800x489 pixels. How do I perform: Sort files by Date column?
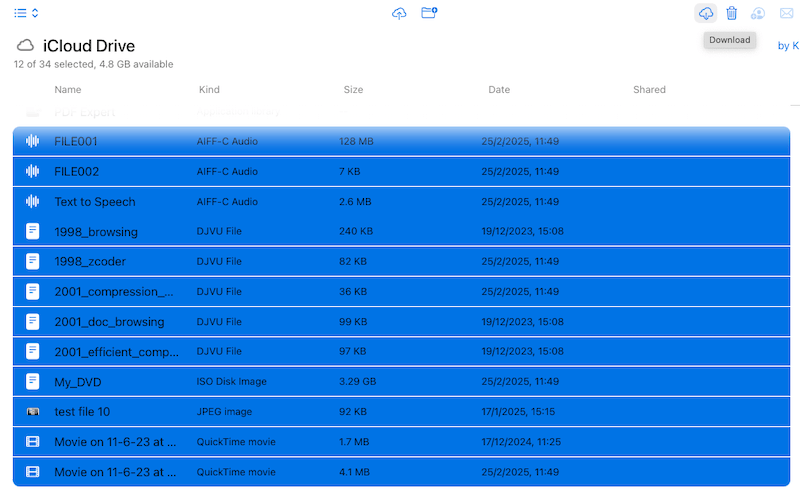pyautogui.click(x=499, y=90)
